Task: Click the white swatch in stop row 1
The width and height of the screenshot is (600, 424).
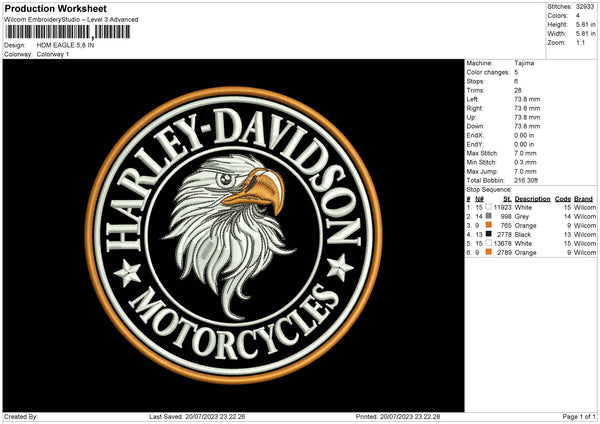Action: (488, 207)
